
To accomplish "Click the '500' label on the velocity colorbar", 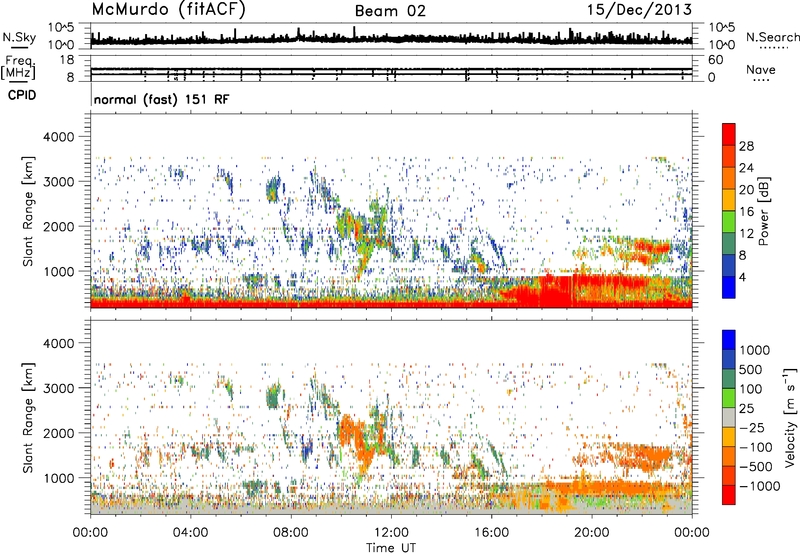I will (x=751, y=370).
